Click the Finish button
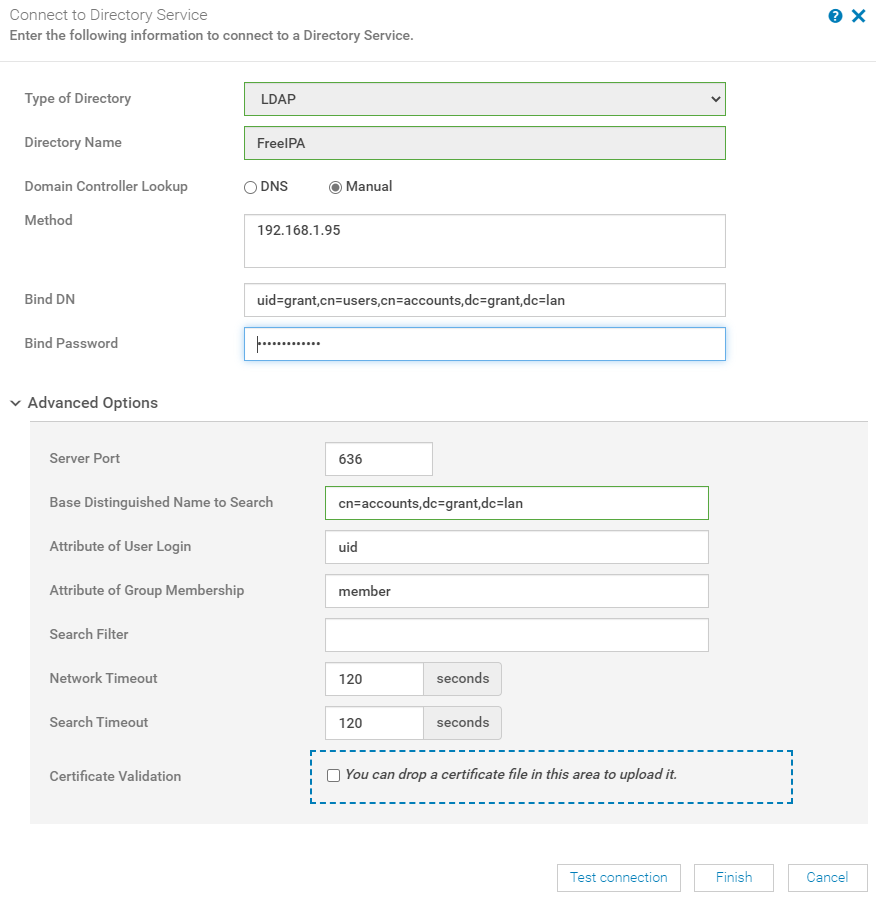Viewport: 876px width, 898px height. click(733, 877)
